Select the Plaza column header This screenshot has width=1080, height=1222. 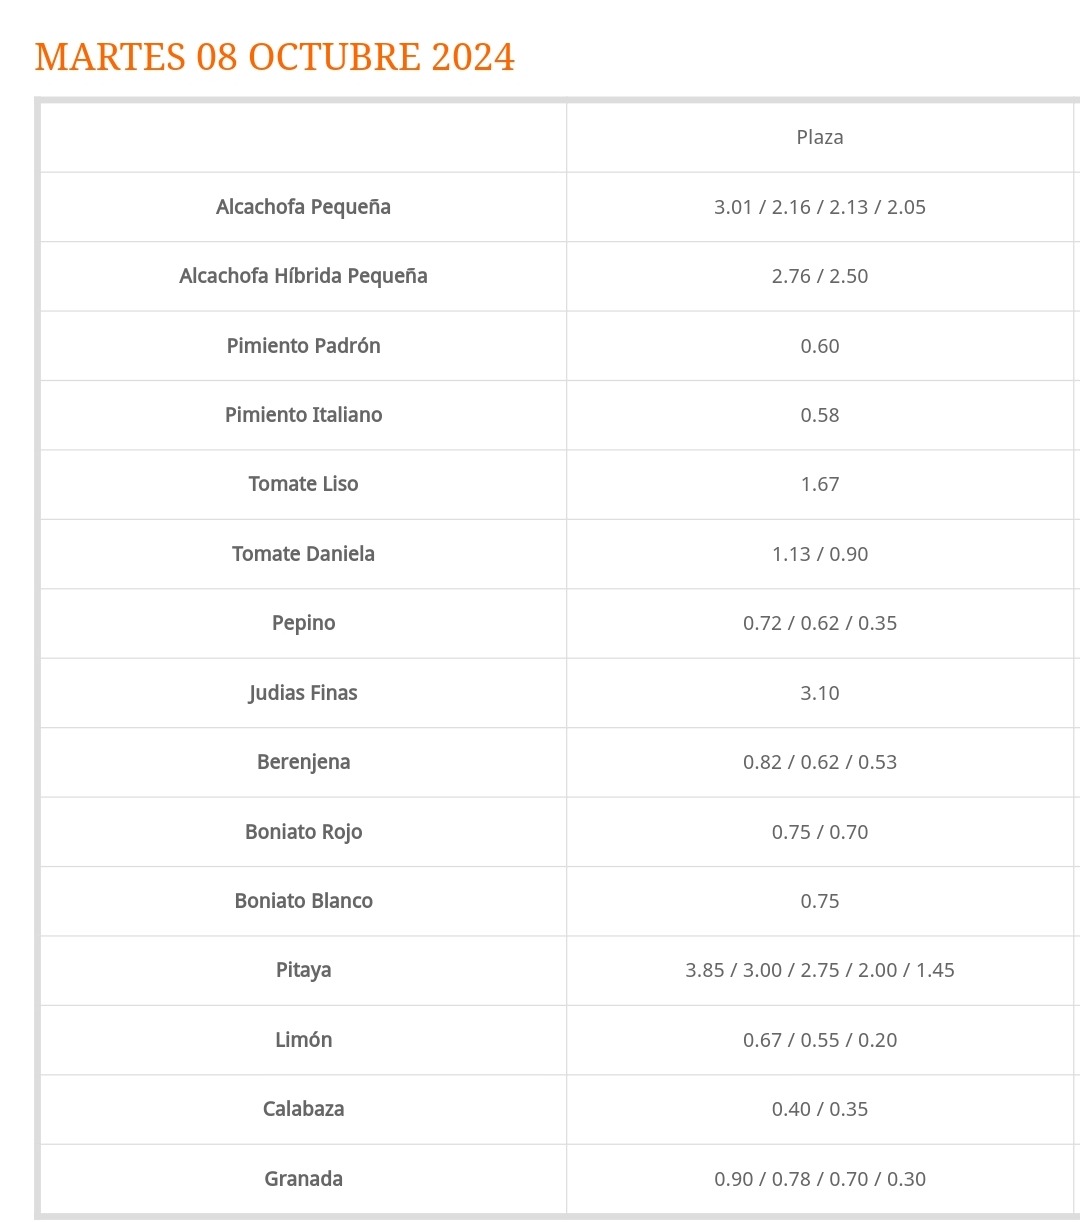[x=820, y=138]
